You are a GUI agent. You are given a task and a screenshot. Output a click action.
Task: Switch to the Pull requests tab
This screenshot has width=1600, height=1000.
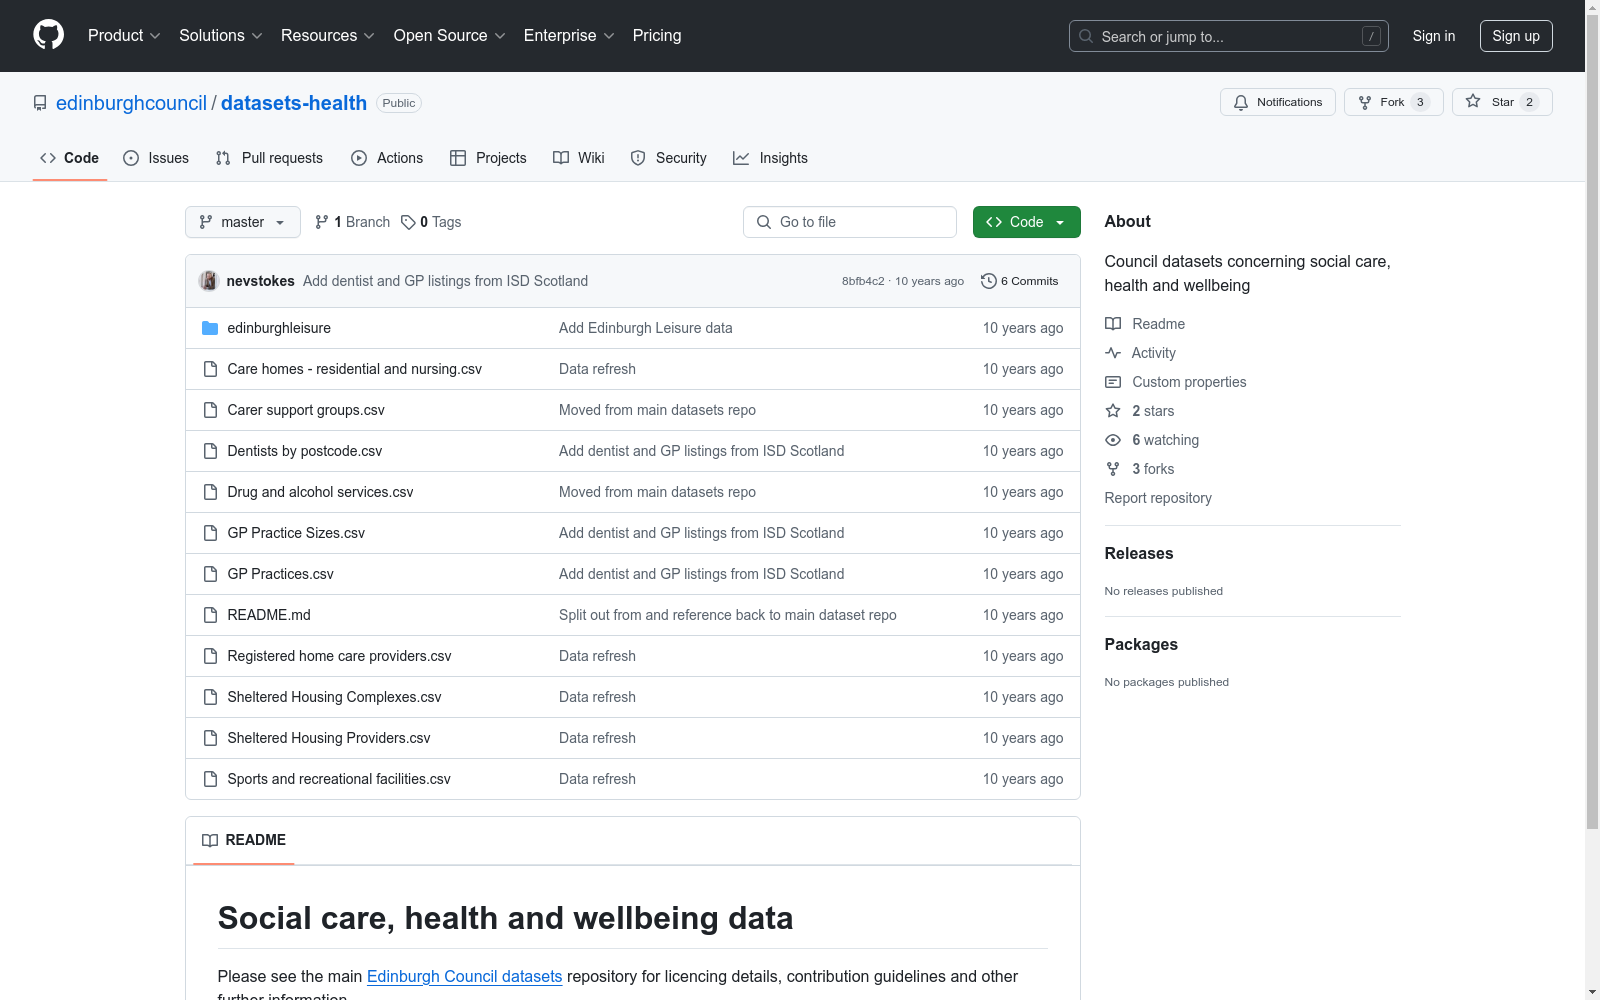pyautogui.click(x=269, y=158)
